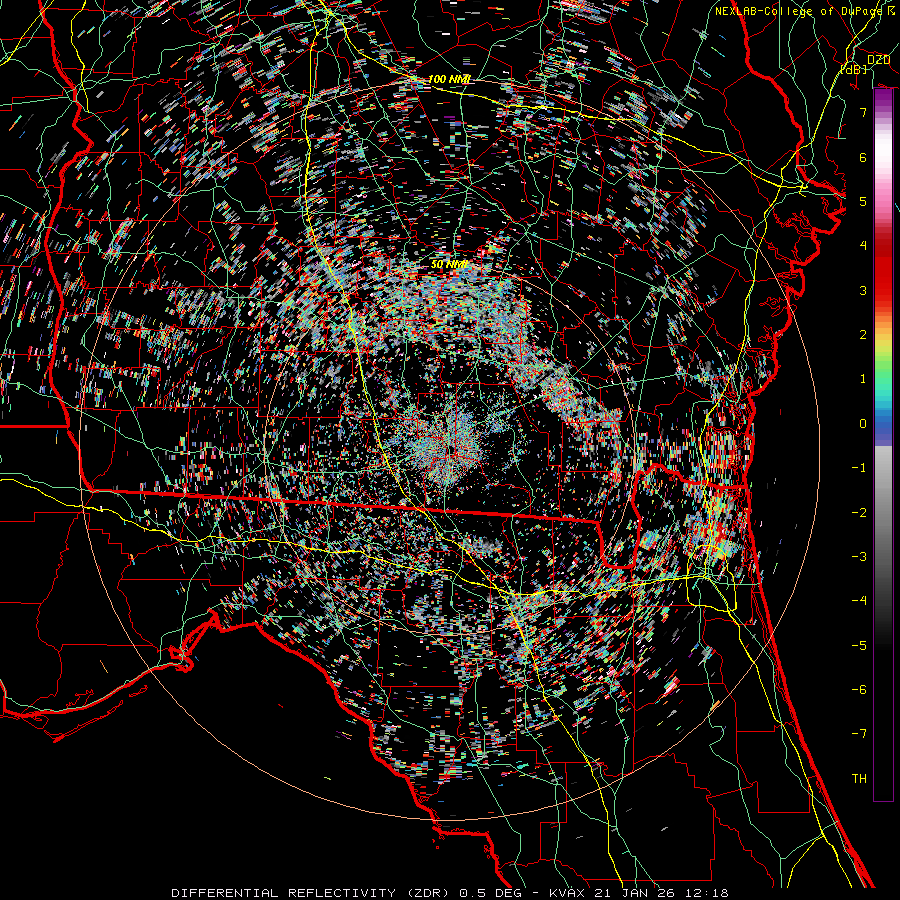This screenshot has height=900, width=900.
Task: Click the ZDR color scale bar
Action: point(883,445)
